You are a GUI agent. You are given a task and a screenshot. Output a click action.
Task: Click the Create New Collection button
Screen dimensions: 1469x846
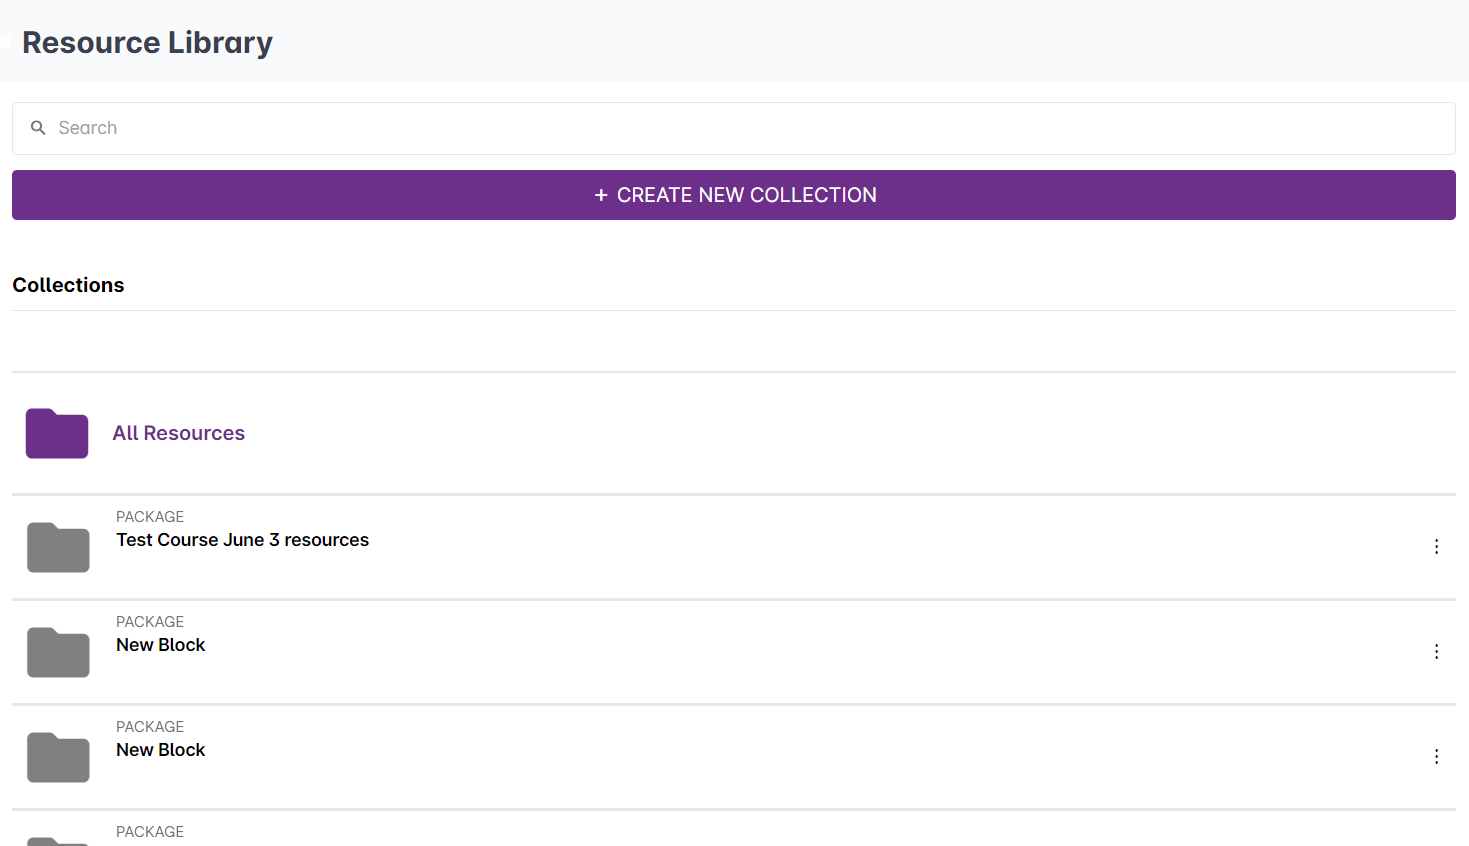(x=734, y=195)
